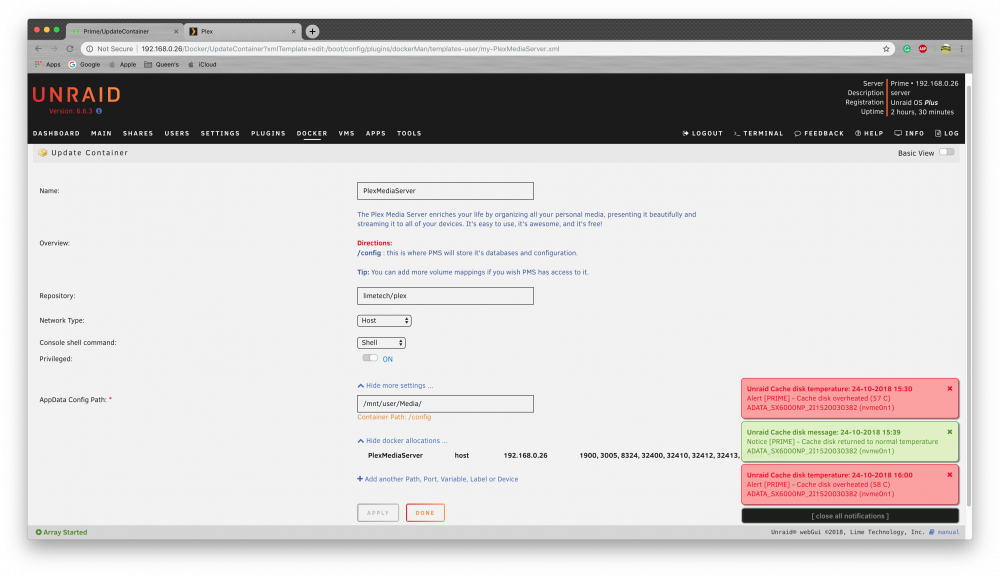This screenshot has width=1000, height=576.
Task: Close the Prime/UpdateContainer browser tab
Action: click(x=176, y=31)
